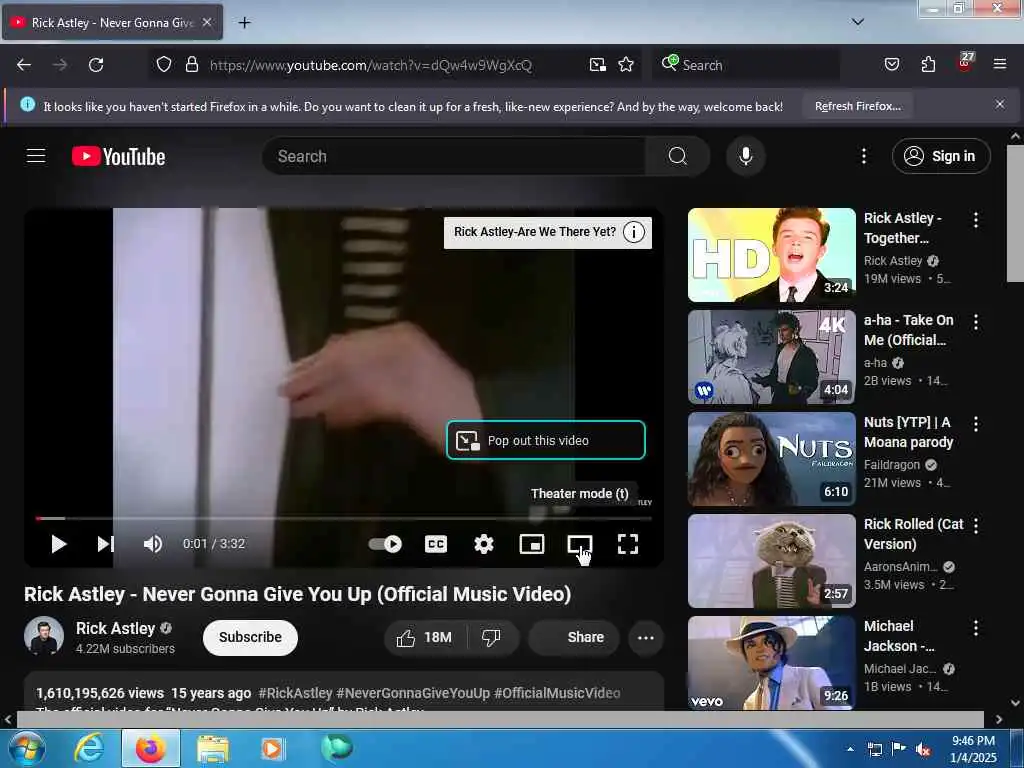Open Firefox extensions puzzle icon
Image resolution: width=1024 pixels, height=768 pixels.
pos(928,64)
